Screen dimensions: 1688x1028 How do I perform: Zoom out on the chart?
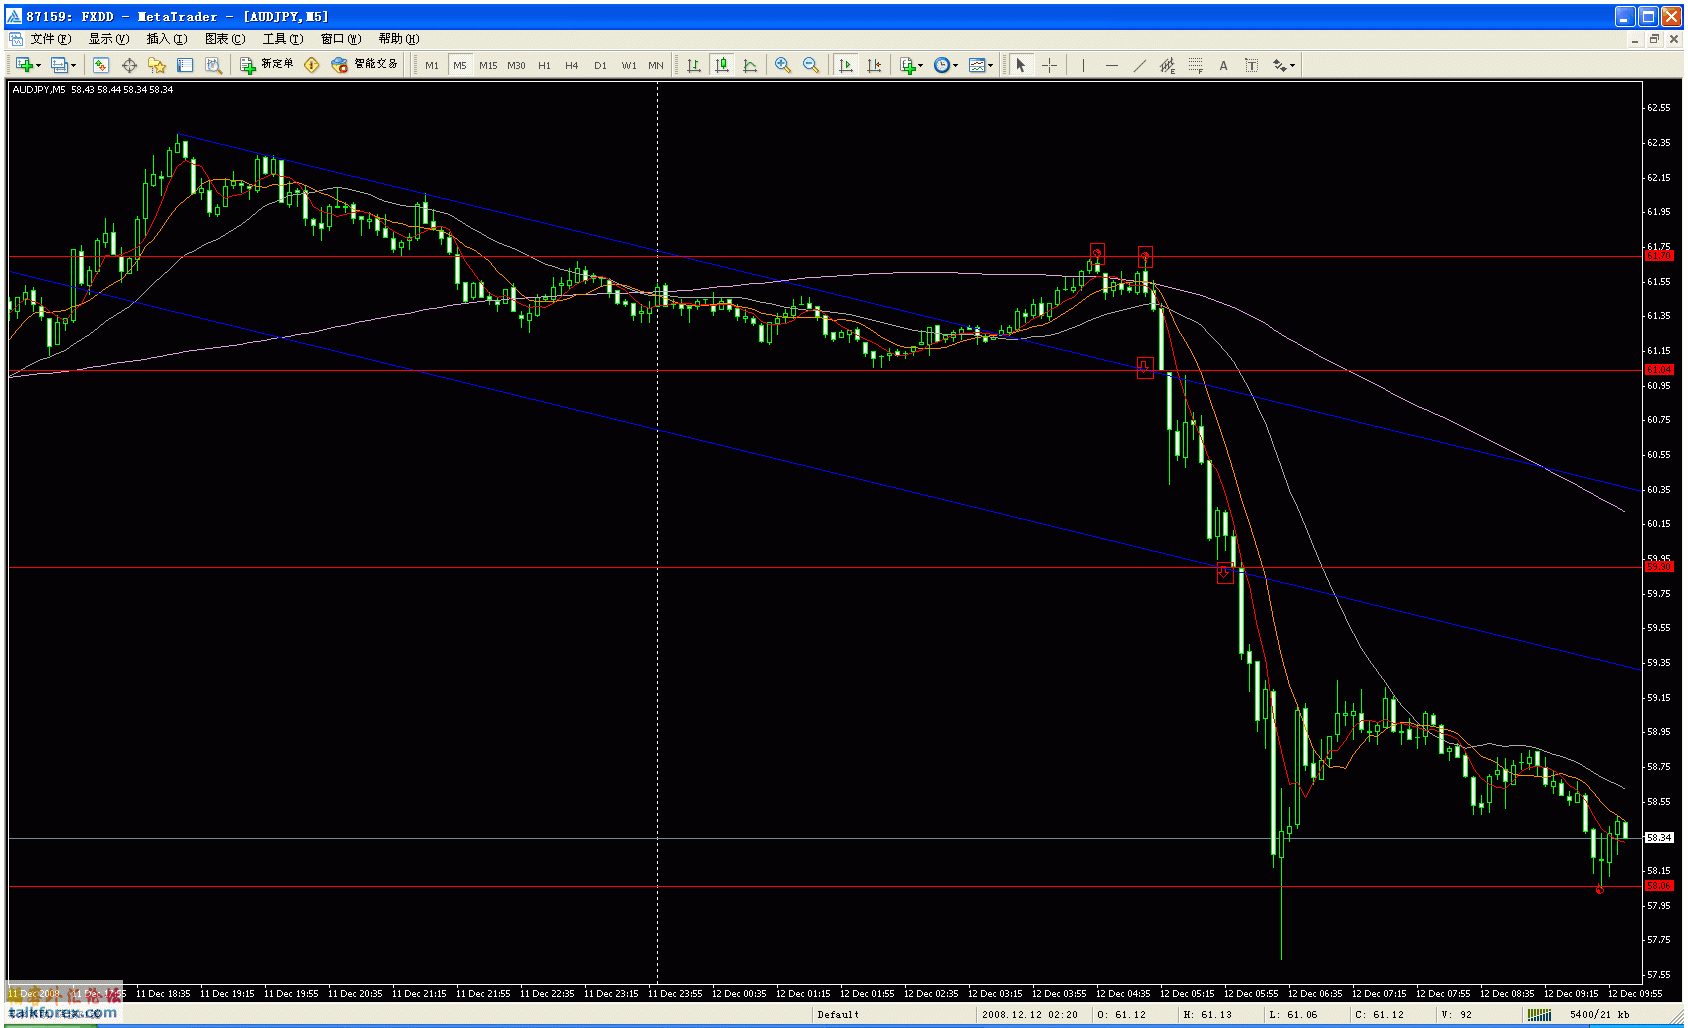pyautogui.click(x=811, y=65)
